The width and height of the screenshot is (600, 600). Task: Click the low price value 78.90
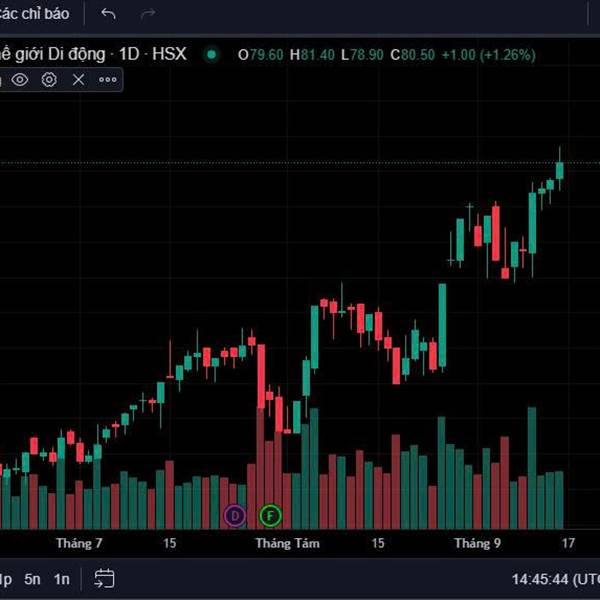[x=366, y=55]
